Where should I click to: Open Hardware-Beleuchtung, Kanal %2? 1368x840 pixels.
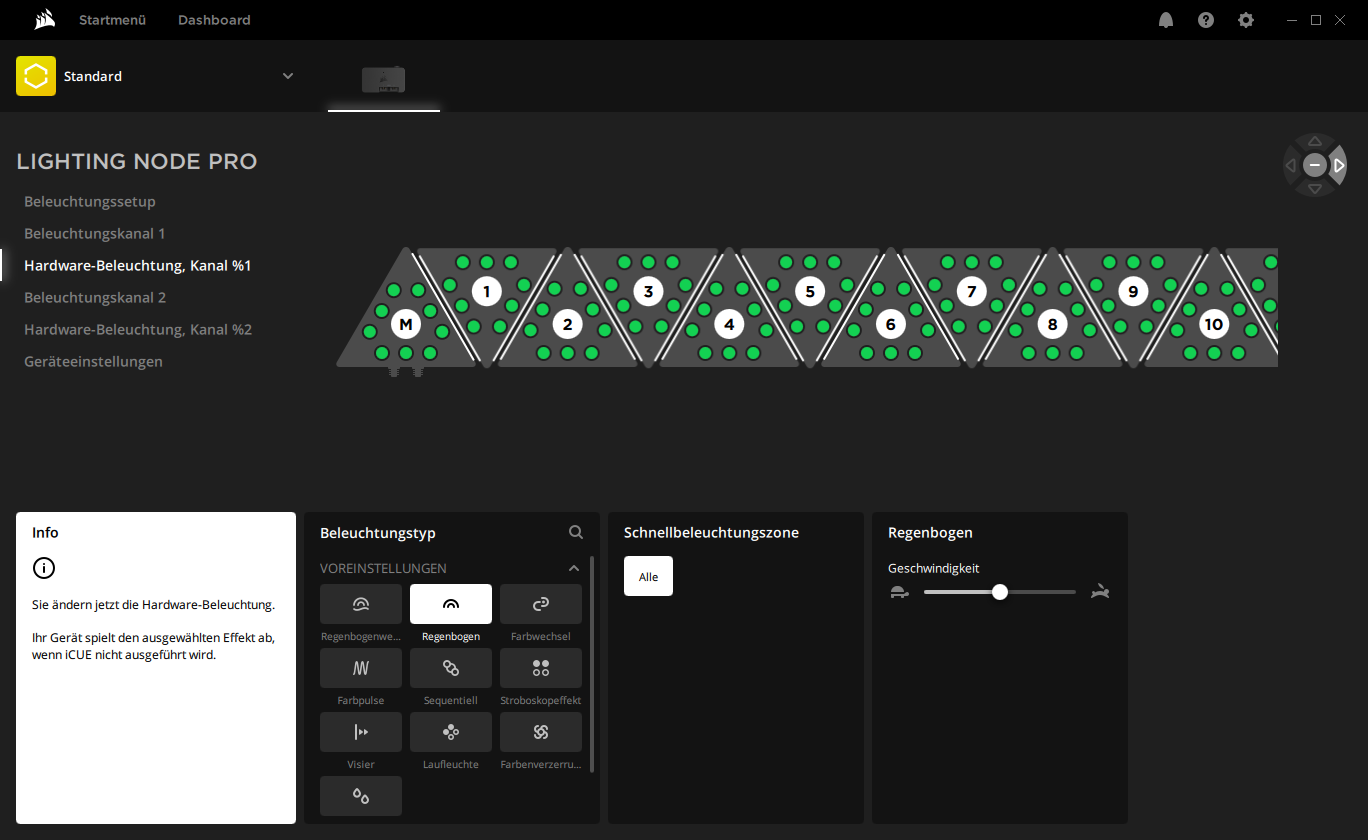[x=138, y=329]
